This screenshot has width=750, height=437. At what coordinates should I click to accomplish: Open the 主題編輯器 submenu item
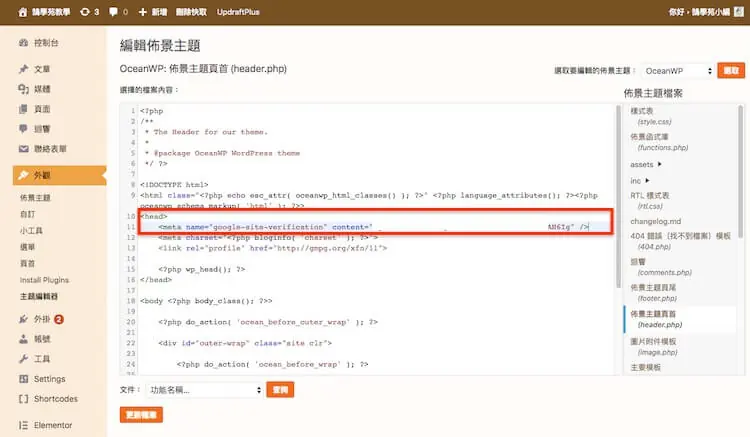[x=39, y=296]
